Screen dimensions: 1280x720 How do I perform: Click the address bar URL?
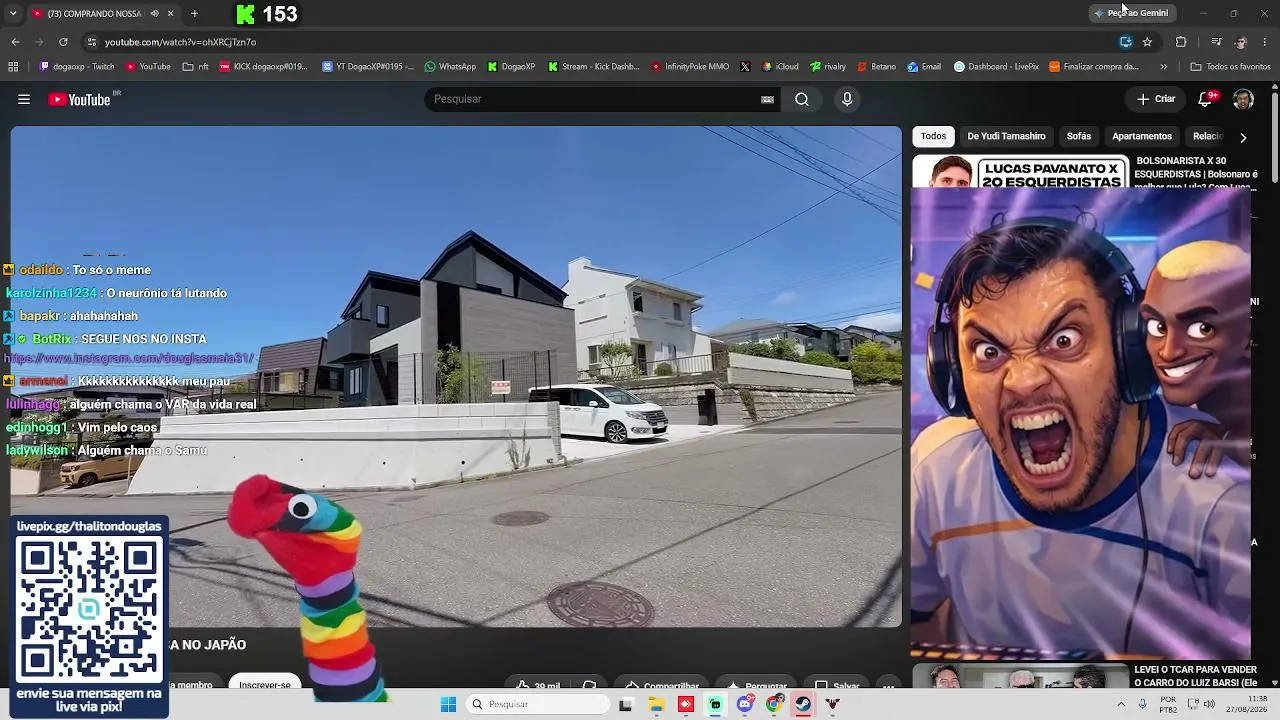(180, 42)
